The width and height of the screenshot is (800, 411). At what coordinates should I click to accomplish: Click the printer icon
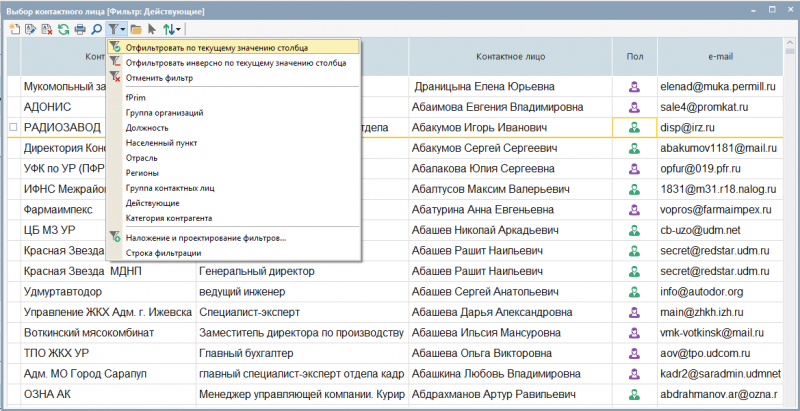point(80,30)
